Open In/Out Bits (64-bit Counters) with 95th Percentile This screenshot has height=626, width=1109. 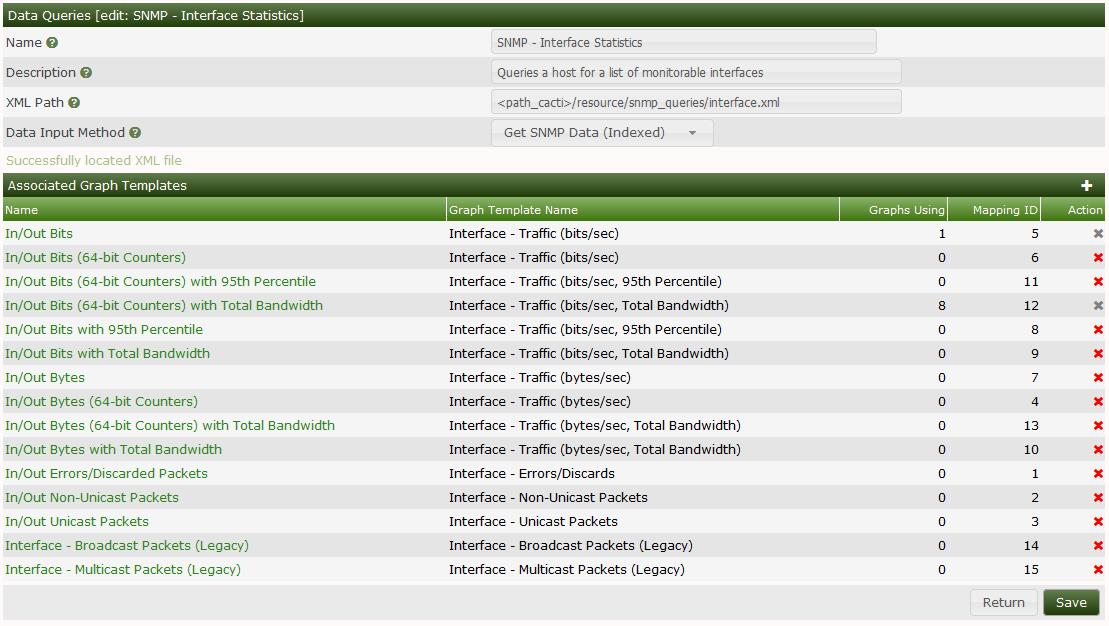point(160,281)
